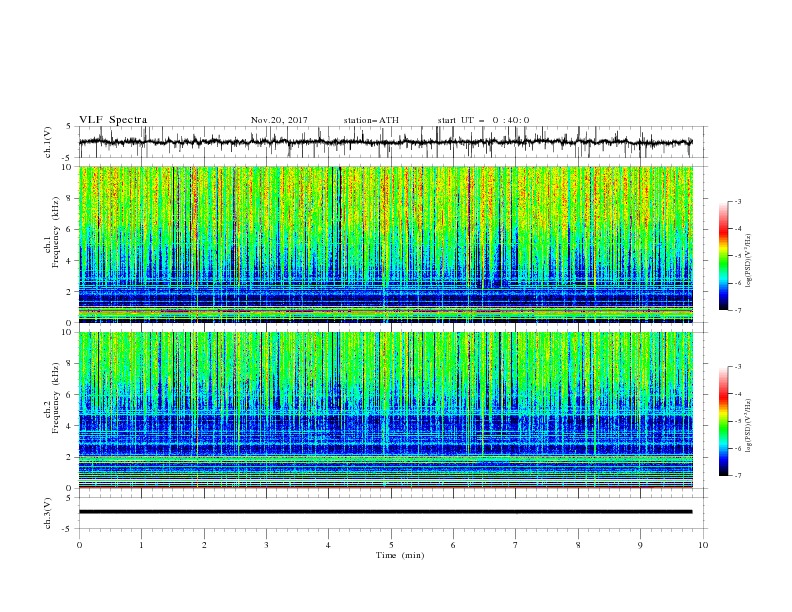The height and width of the screenshot is (612, 792).
Task: Click time axis tick label "4"
Action: coord(329,545)
